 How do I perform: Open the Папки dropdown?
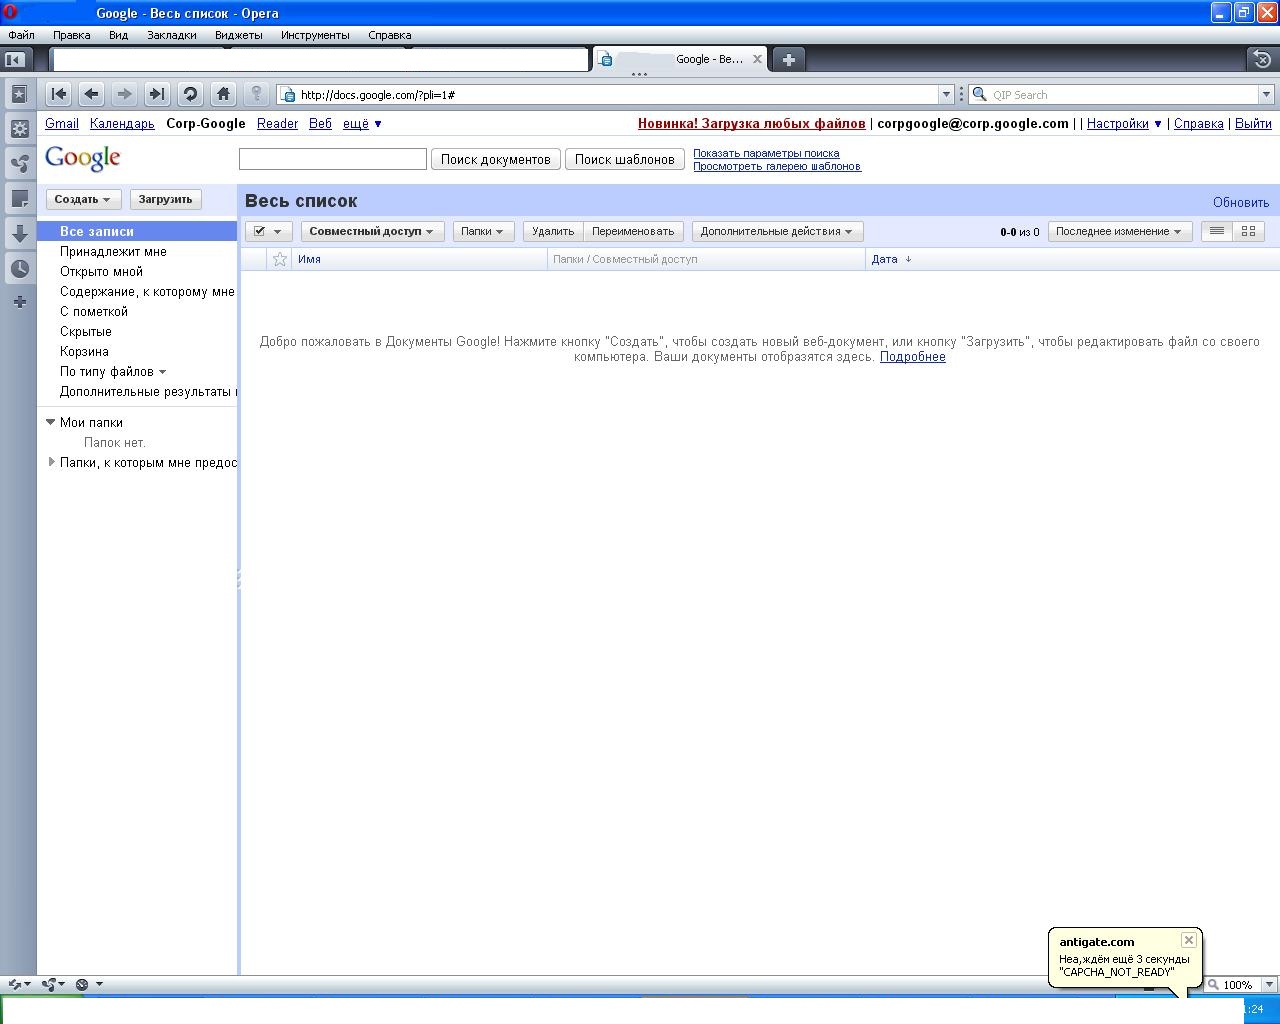pos(483,231)
